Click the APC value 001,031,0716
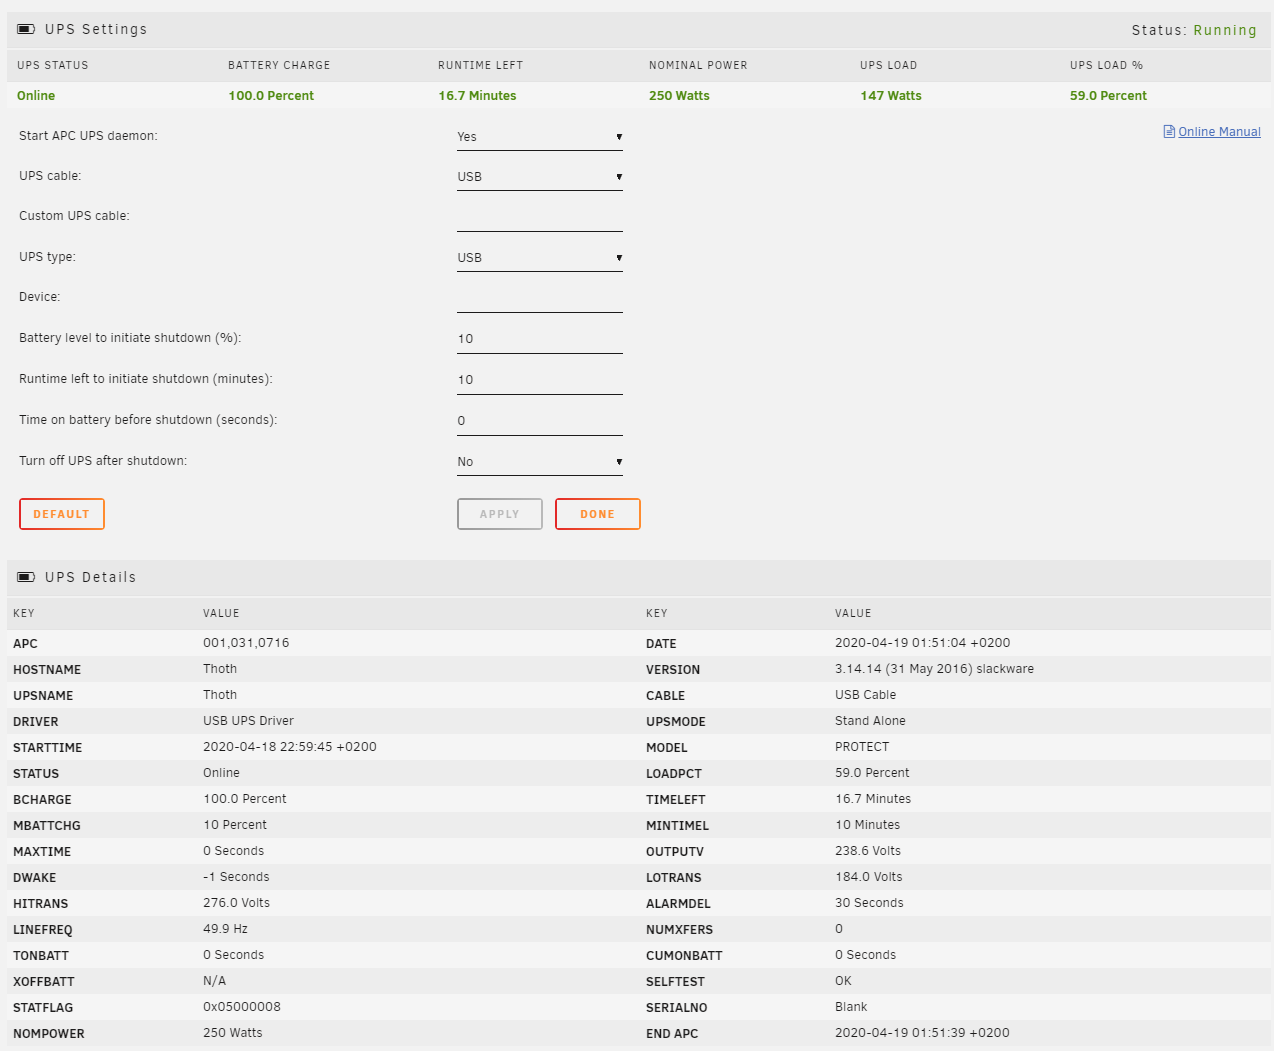This screenshot has width=1274, height=1051. [x=246, y=643]
